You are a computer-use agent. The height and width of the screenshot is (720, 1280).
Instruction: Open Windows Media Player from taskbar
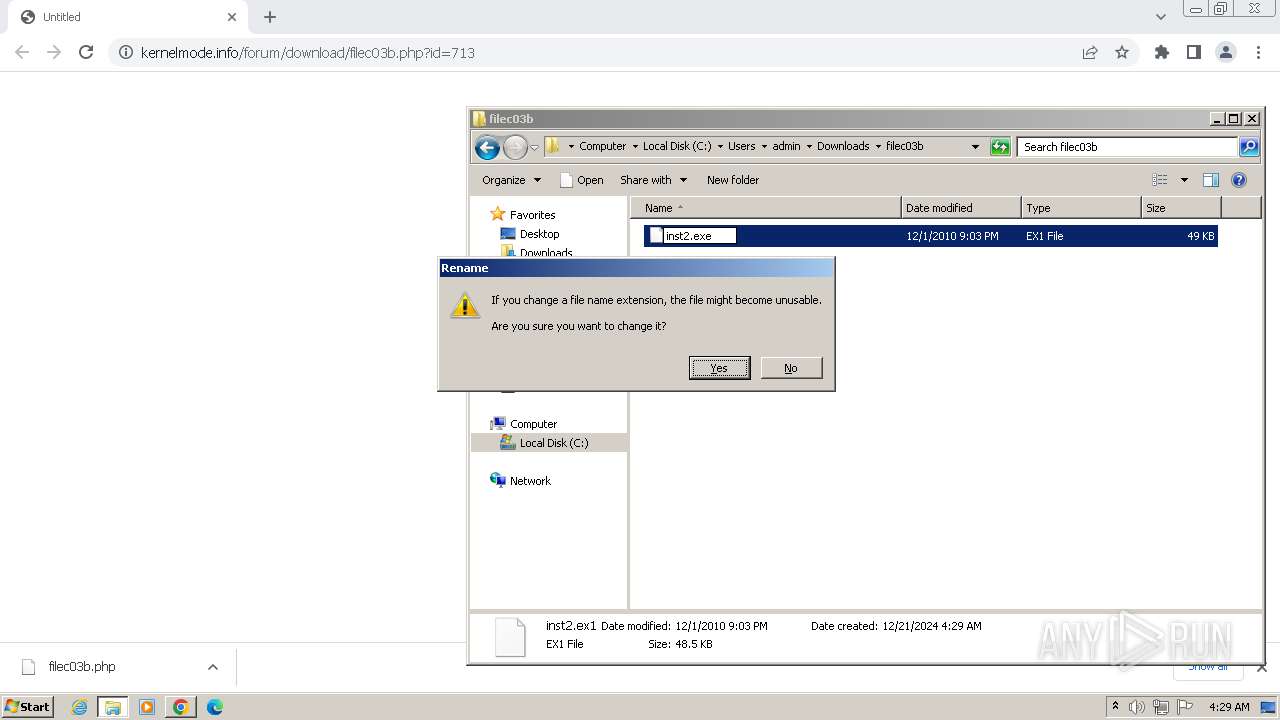147,707
